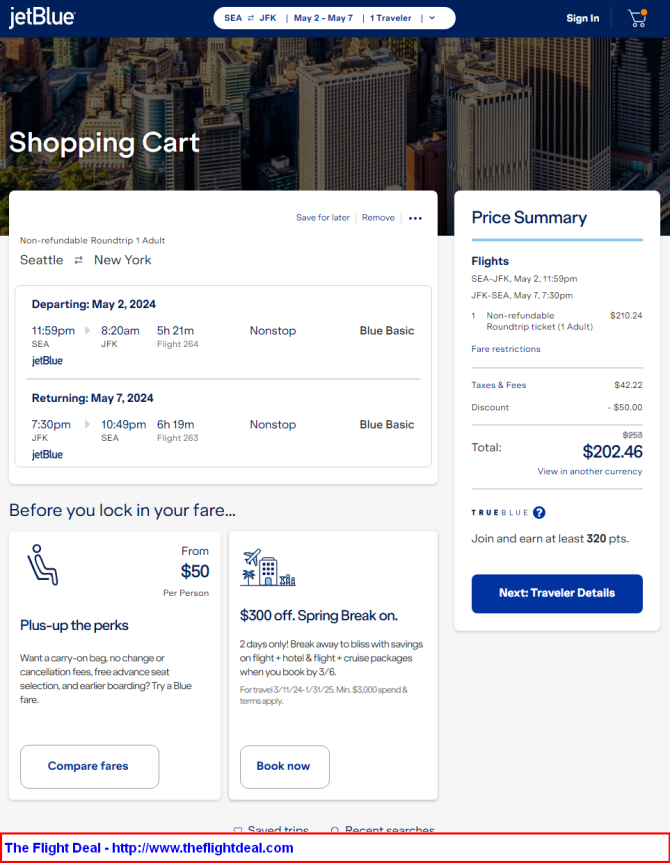Viewport: 670px width, 863px height.
Task: Expand the trip search dropdown chevron
Action: (431, 18)
